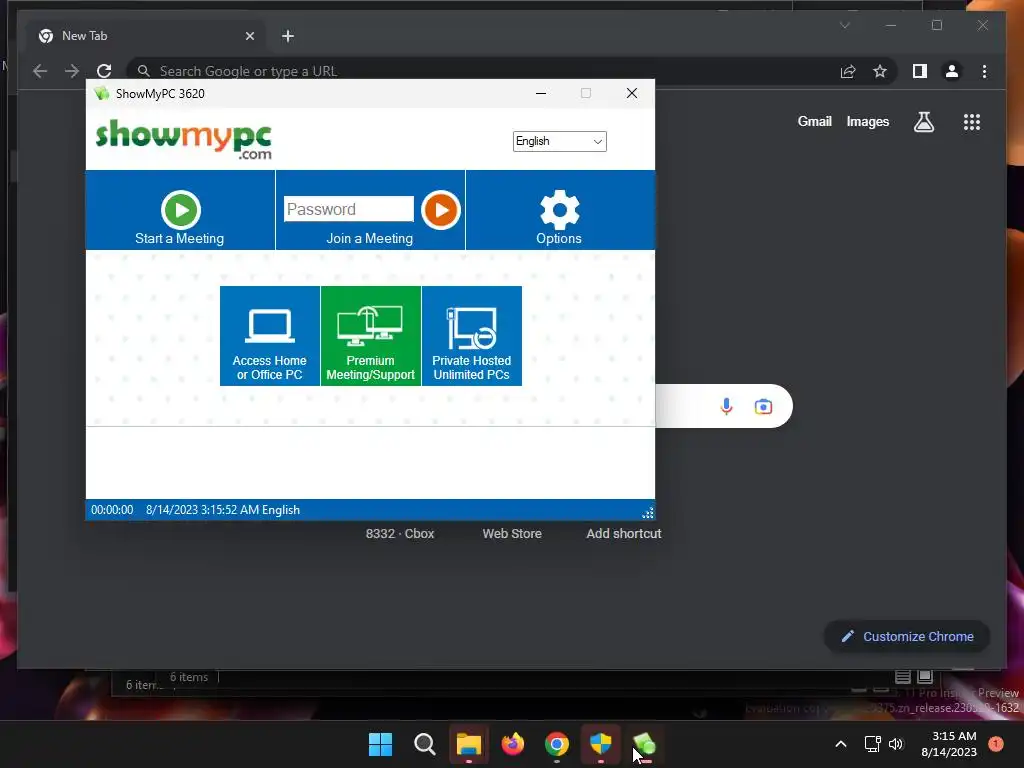This screenshot has height=768, width=1024.
Task: Click the ShowMyPC status bar resize grip
Action: point(648,513)
